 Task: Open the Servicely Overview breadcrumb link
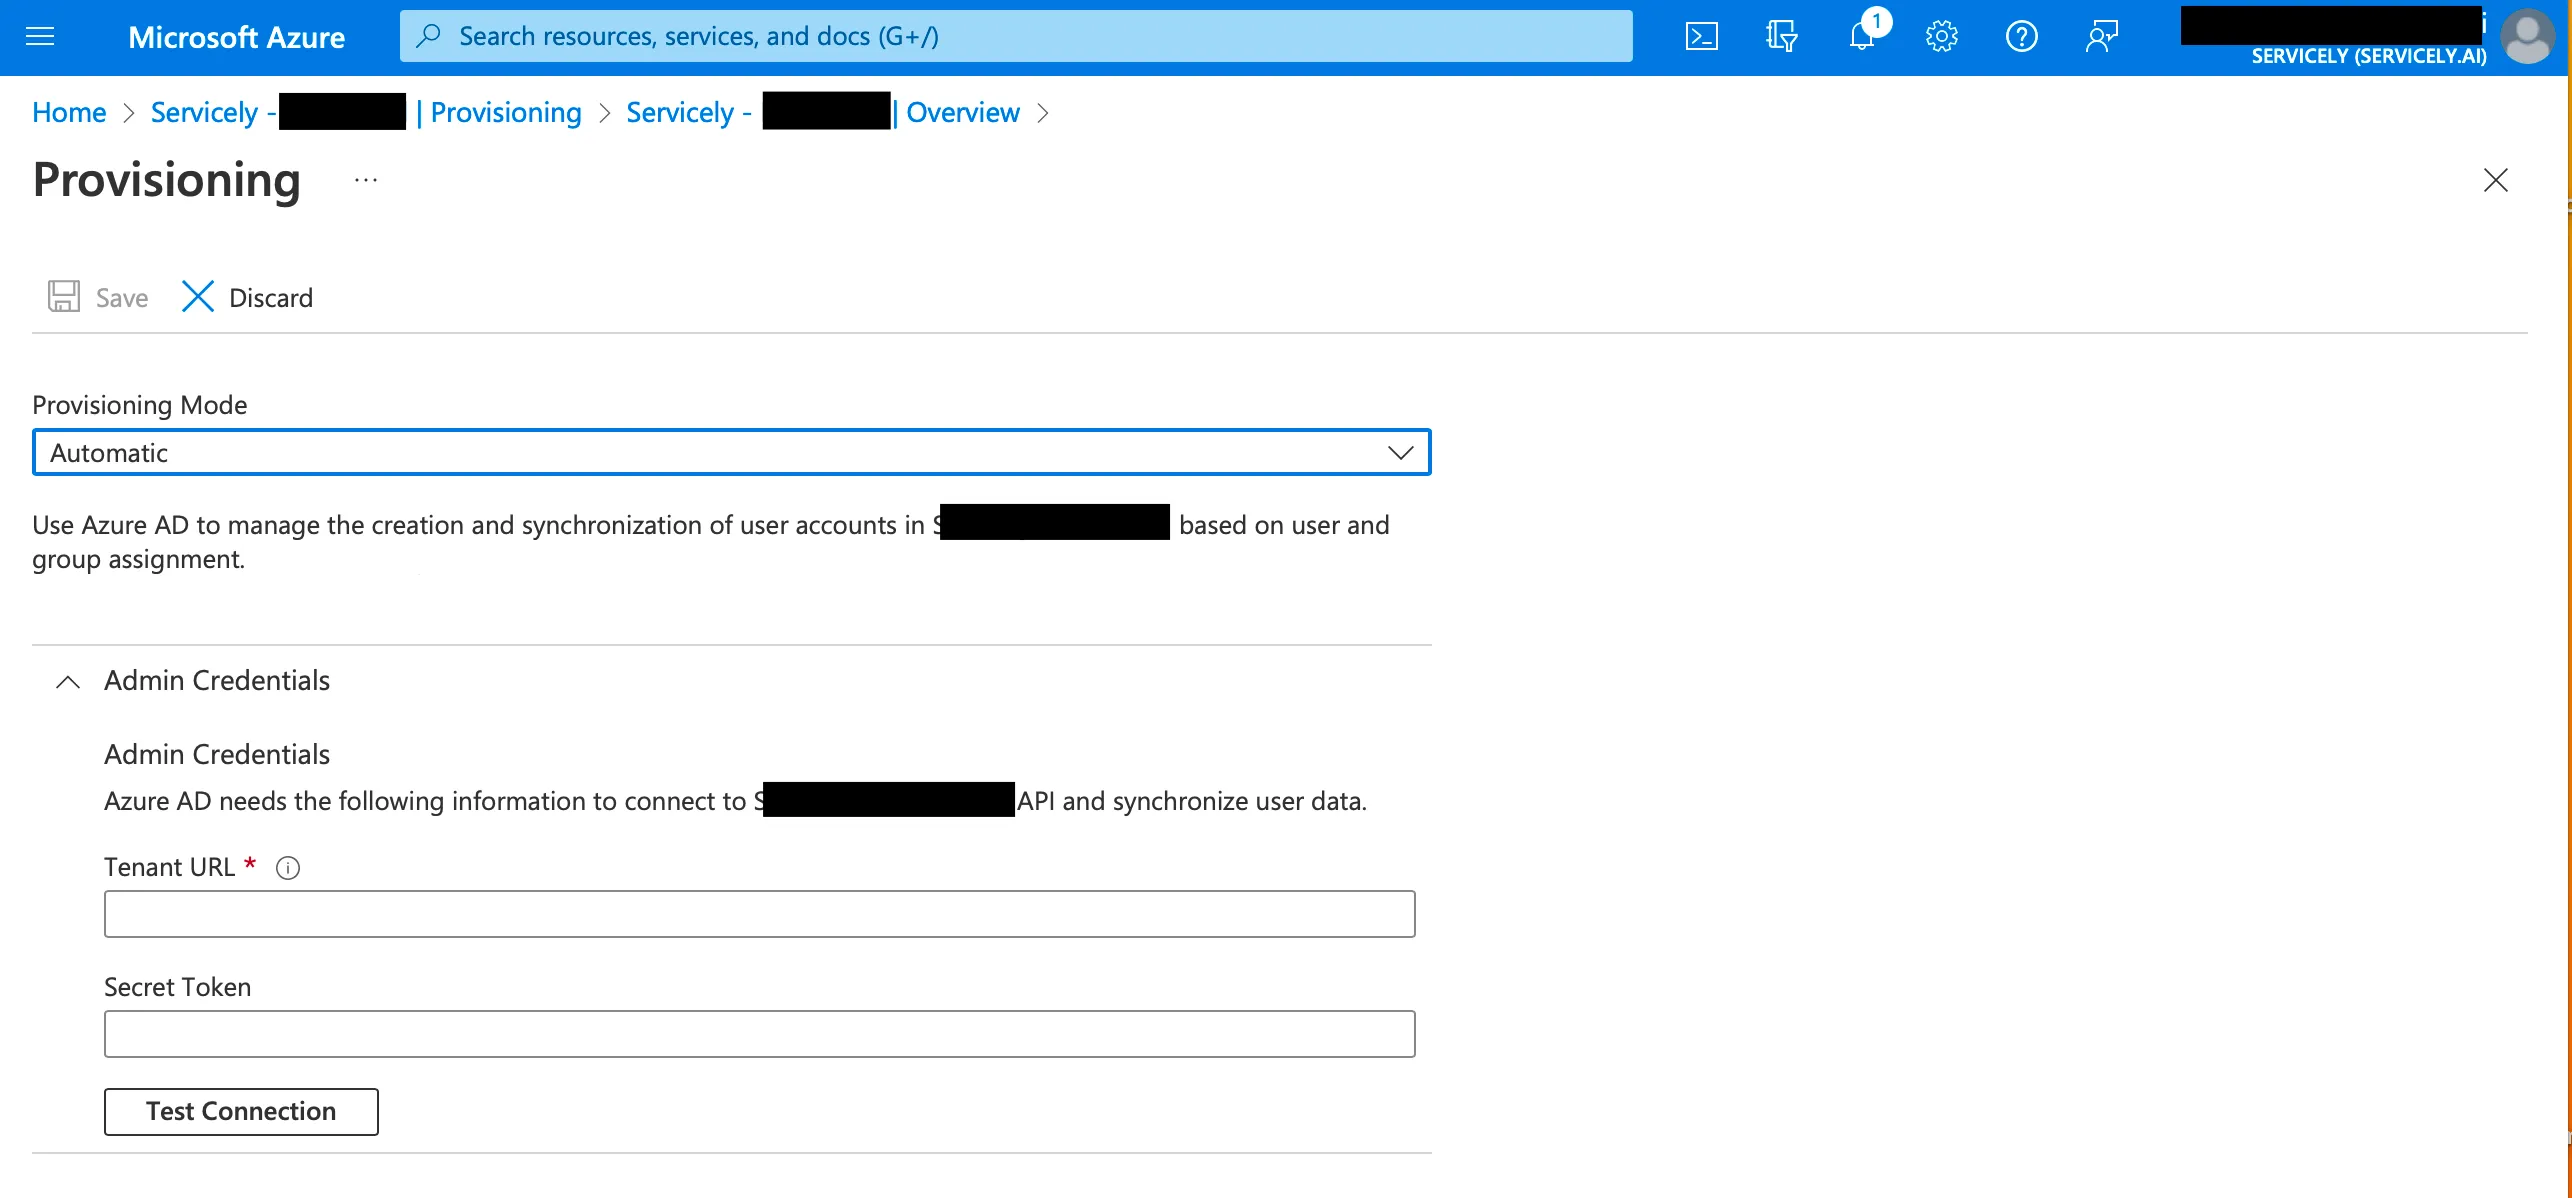pos(823,112)
